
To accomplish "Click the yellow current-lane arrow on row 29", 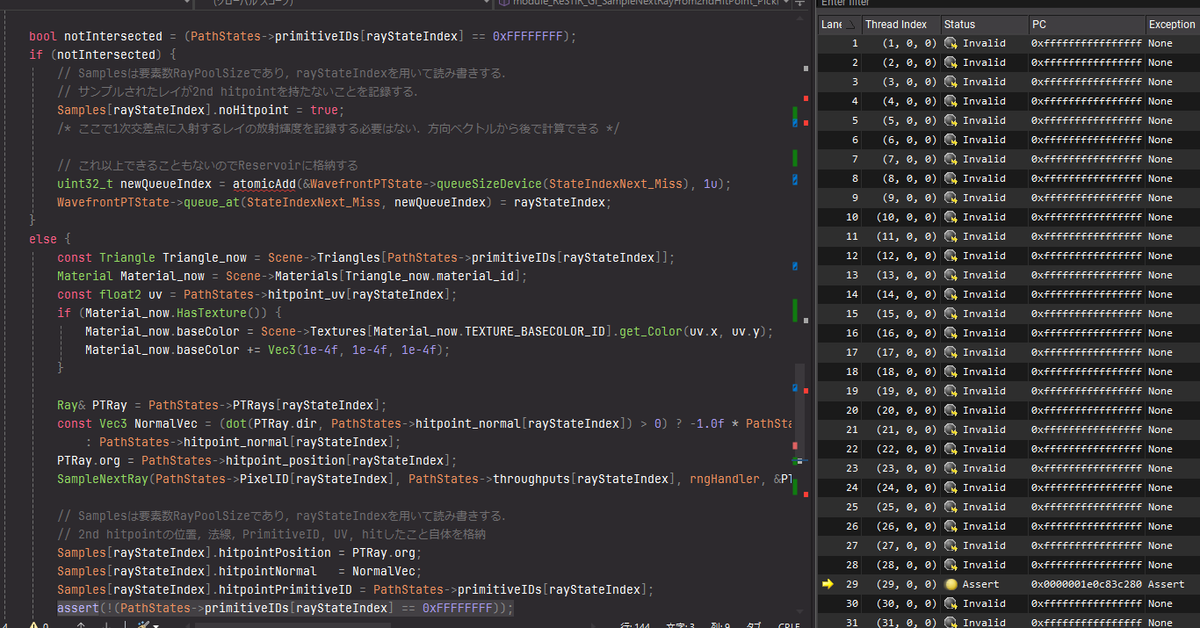I will [x=827, y=583].
